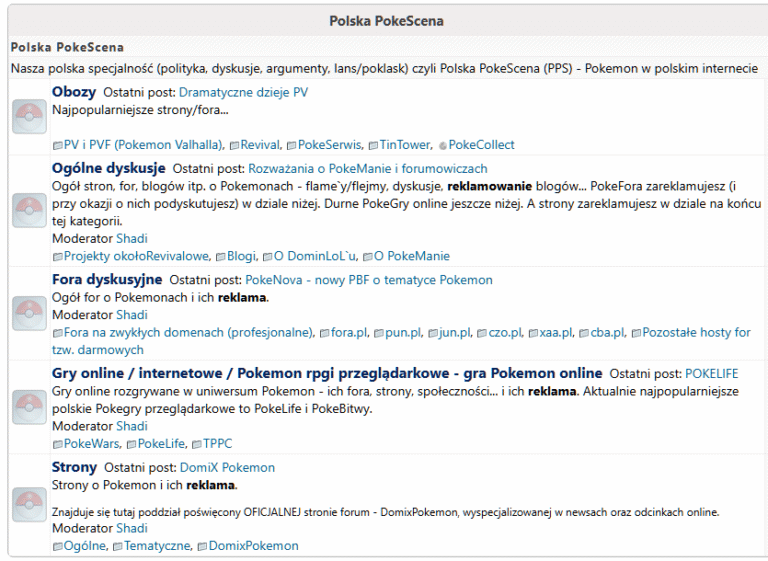Click the folder icon before PokeWars subforum

tap(57, 444)
